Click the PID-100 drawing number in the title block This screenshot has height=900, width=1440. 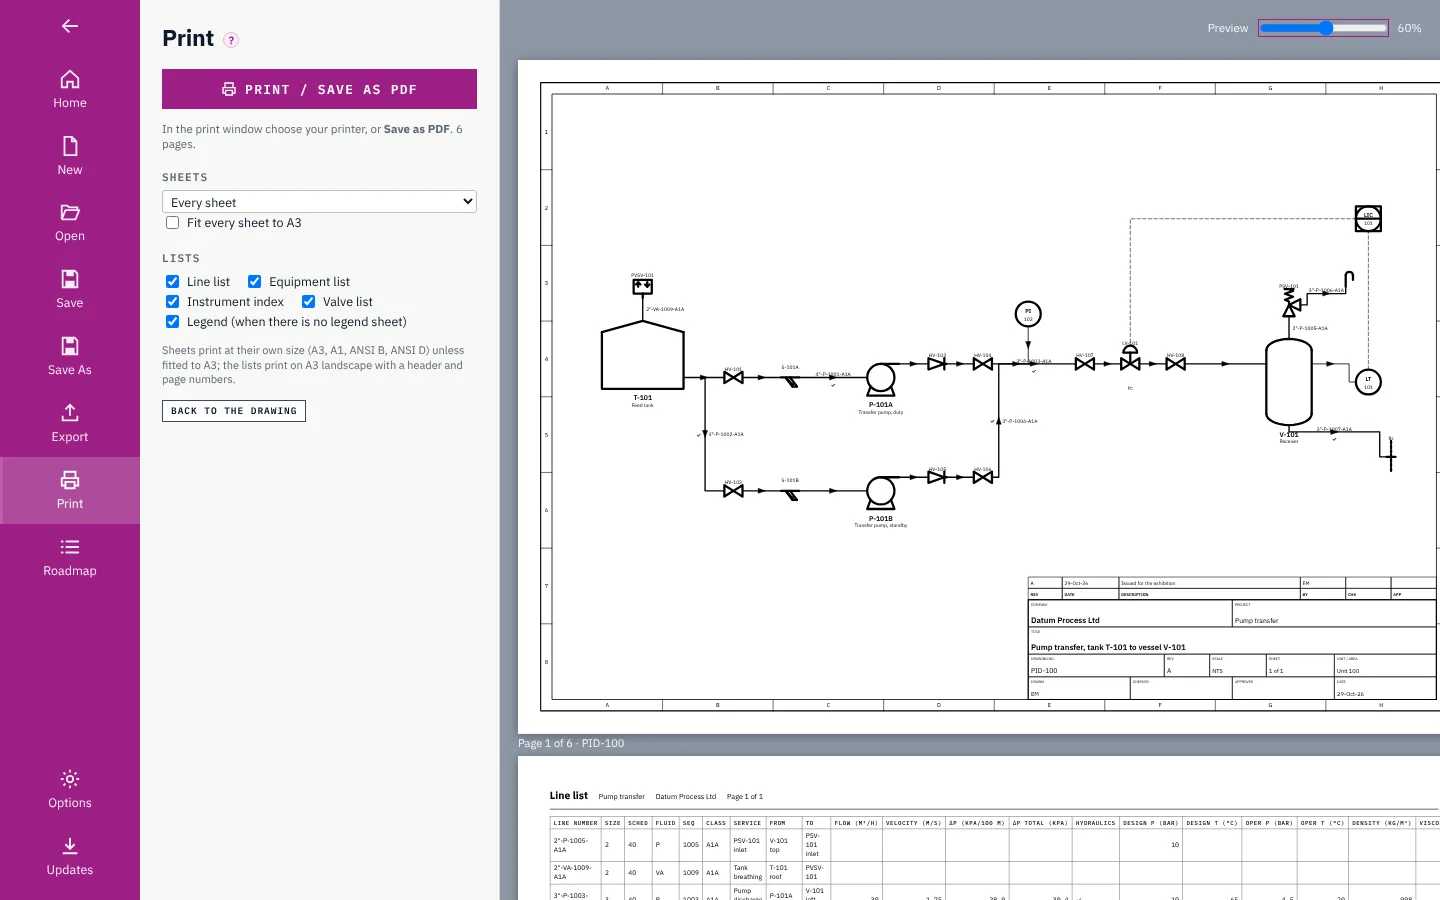(1044, 671)
